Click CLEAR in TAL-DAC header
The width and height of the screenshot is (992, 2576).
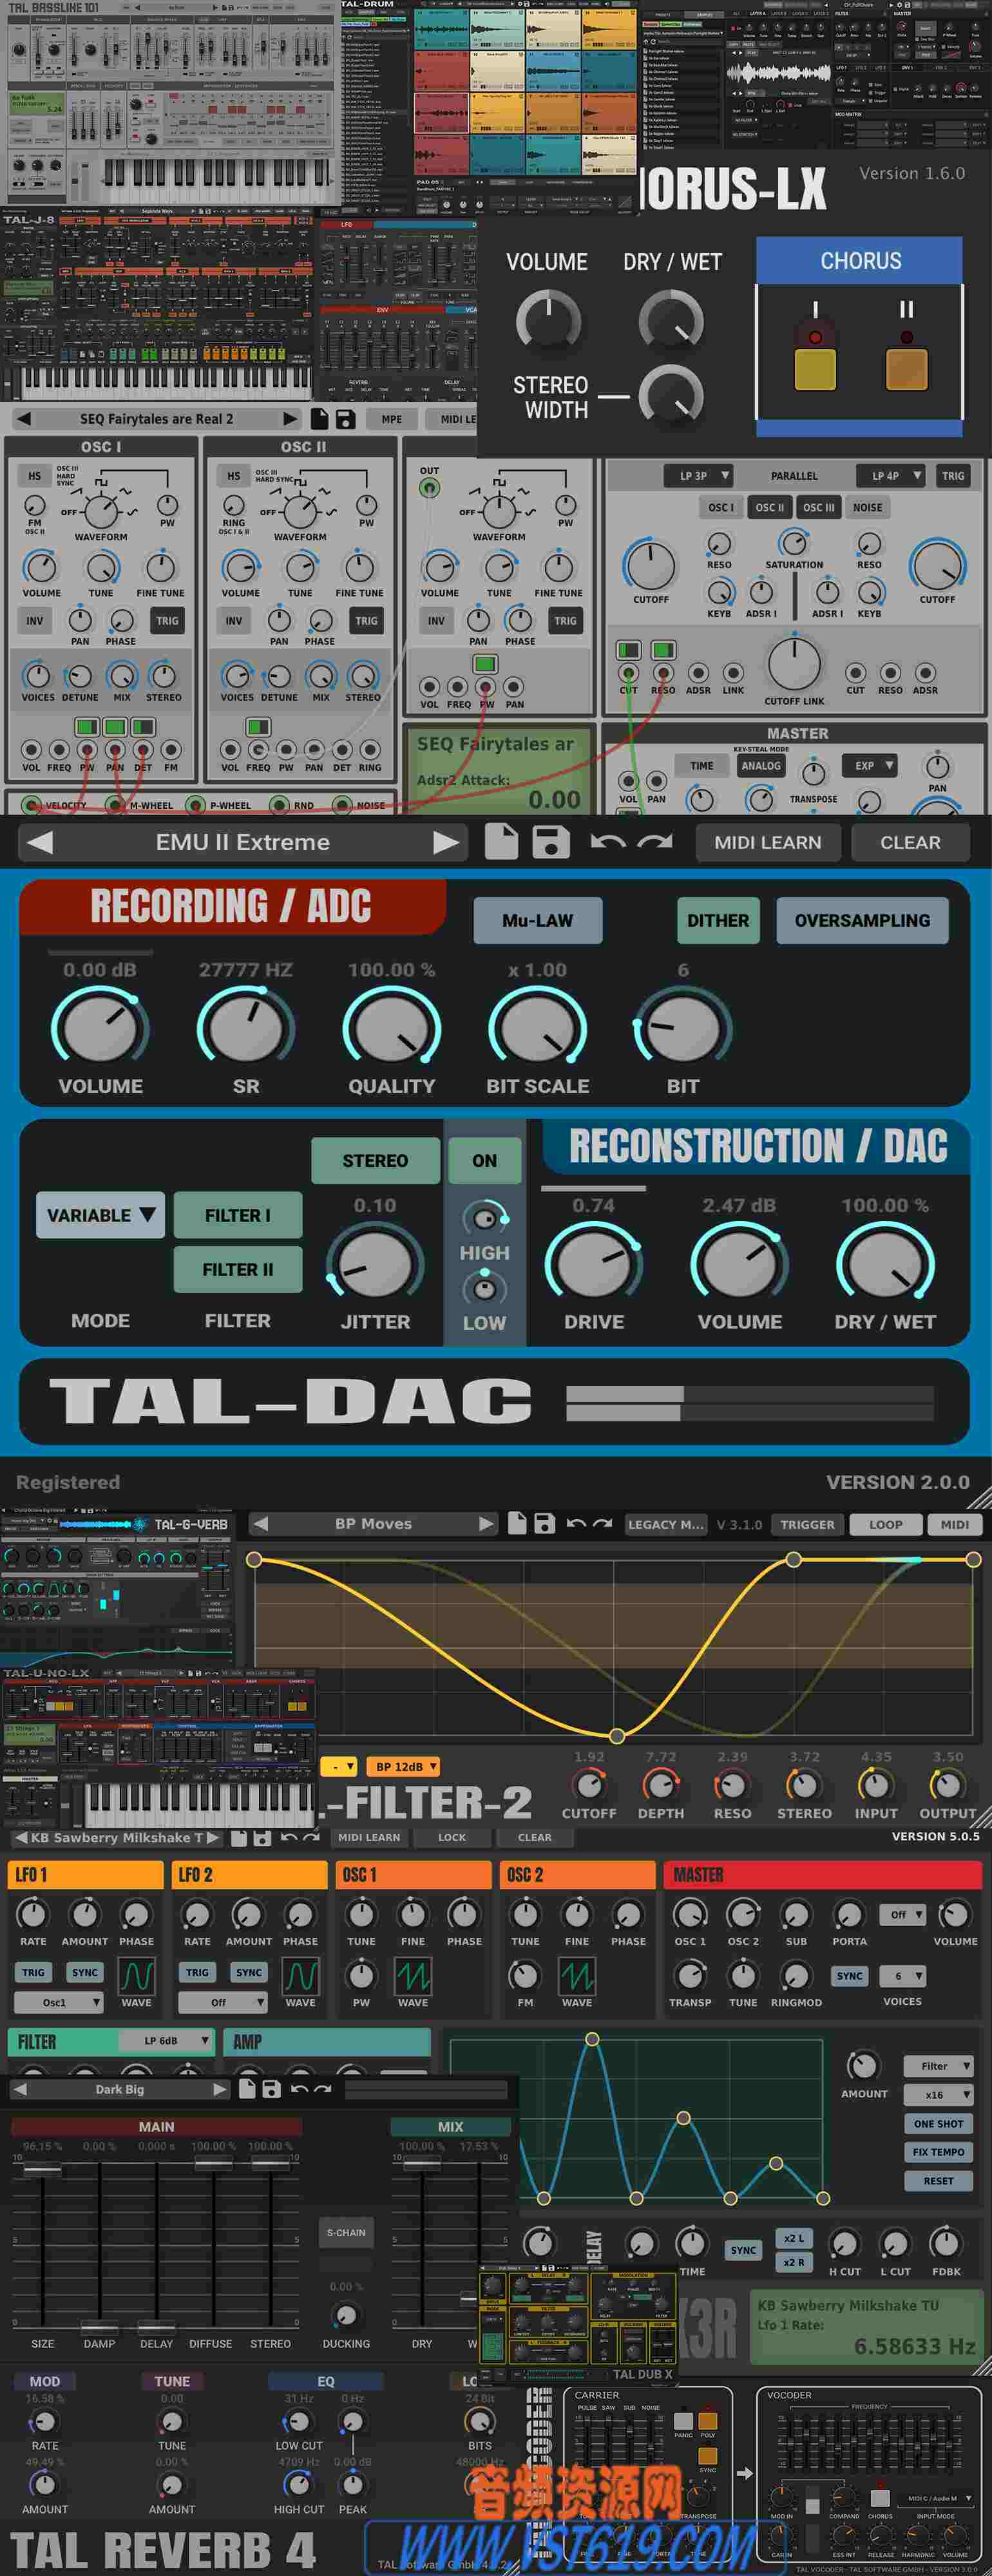tap(910, 842)
